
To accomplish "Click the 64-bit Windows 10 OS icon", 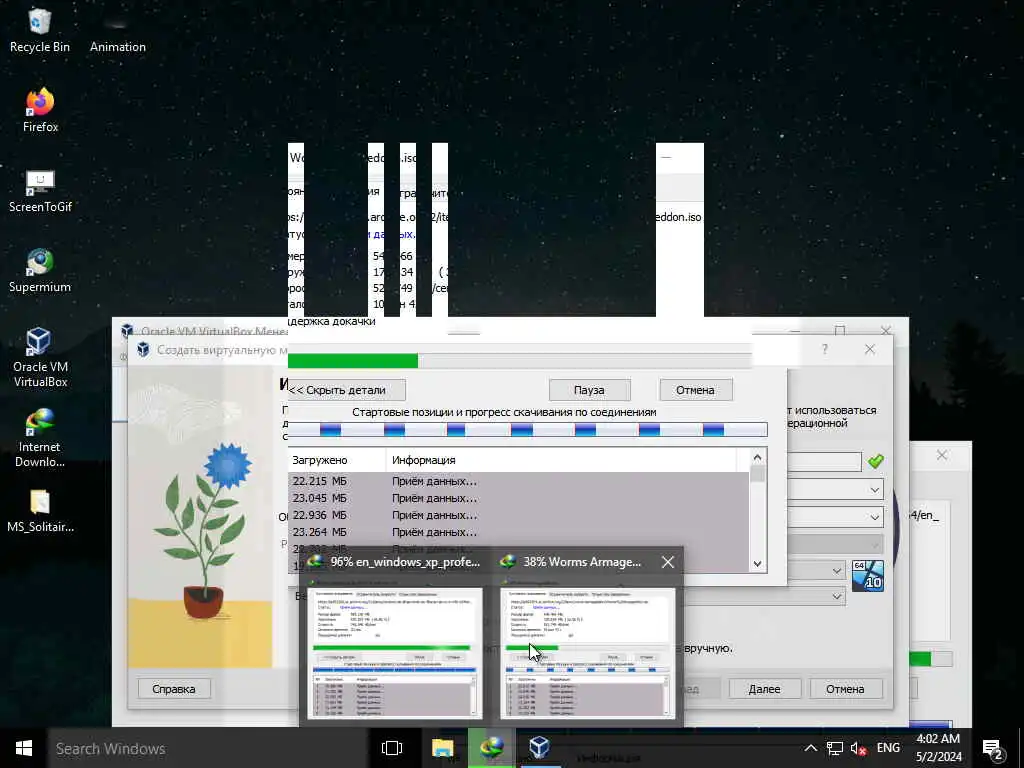I will tap(868, 575).
